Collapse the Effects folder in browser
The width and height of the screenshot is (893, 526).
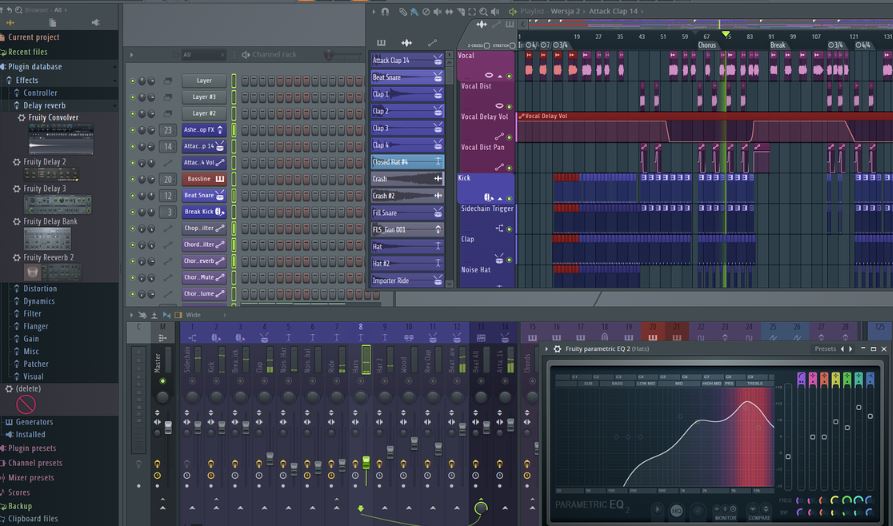(x=26, y=80)
